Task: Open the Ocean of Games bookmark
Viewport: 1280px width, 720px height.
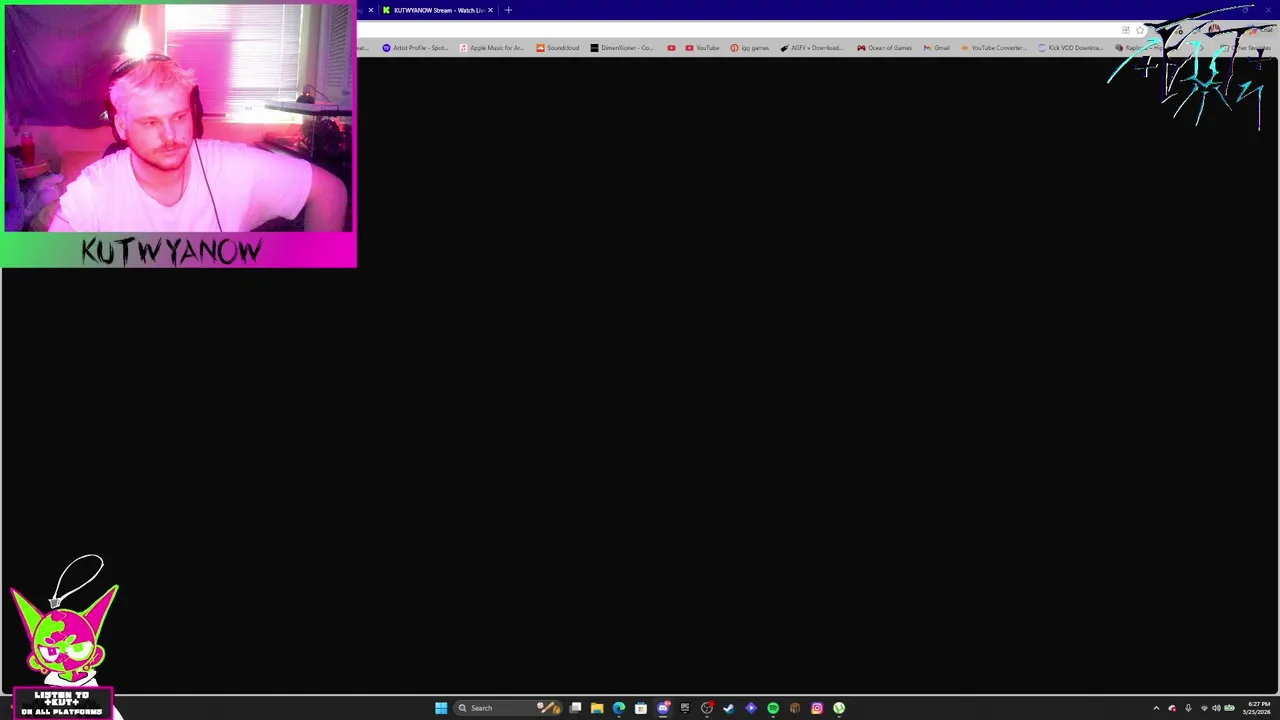Action: (884, 48)
